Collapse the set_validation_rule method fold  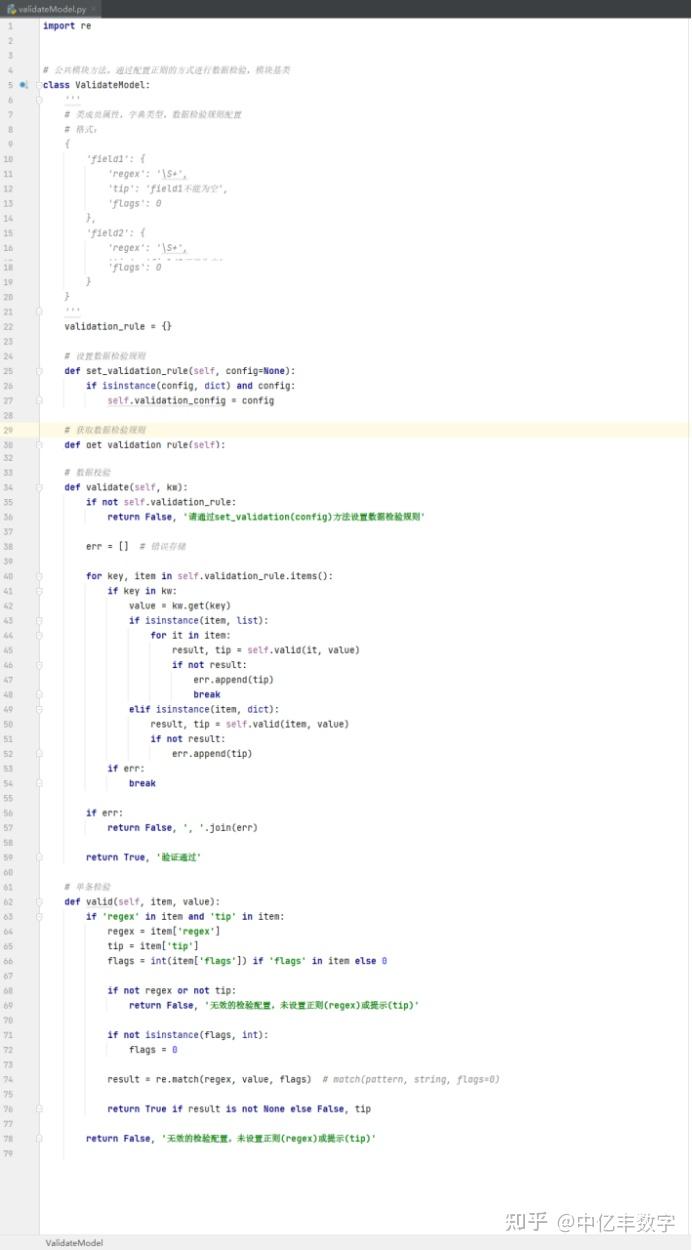[x=40, y=371]
